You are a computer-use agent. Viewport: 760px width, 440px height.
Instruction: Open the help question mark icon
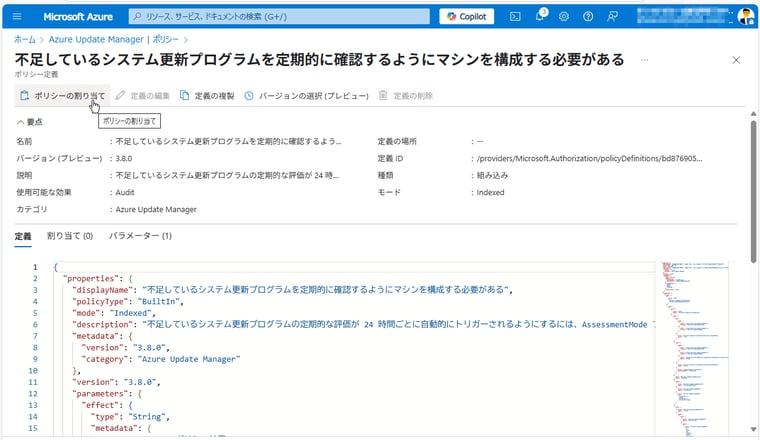click(x=588, y=16)
